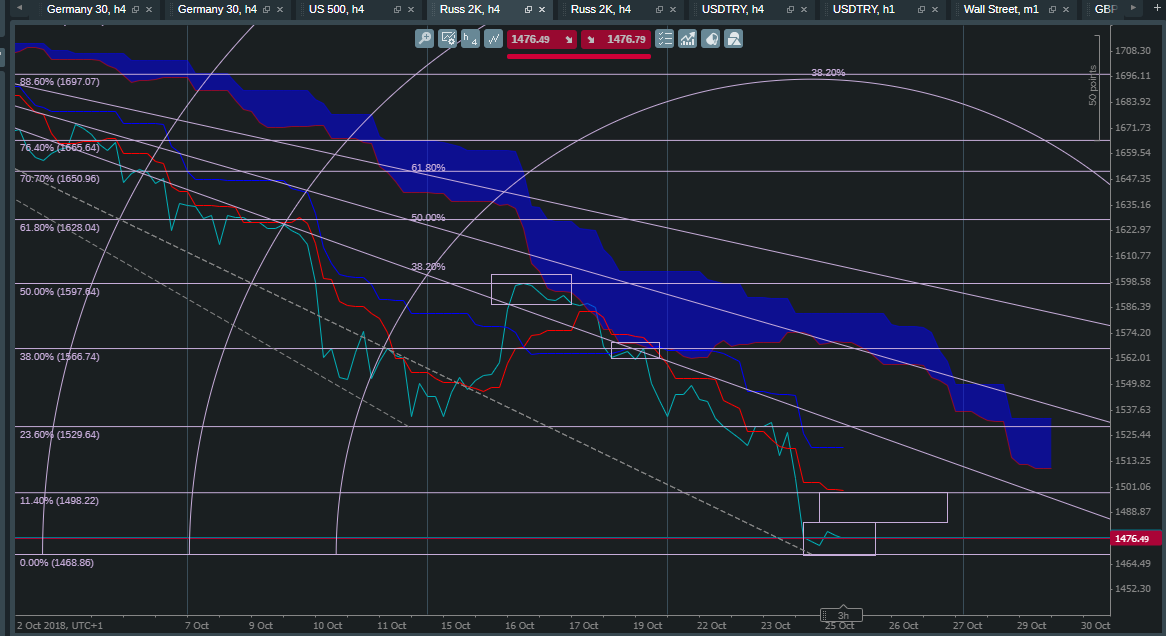Select the 50.00% (1597.64) Fibonacci label

coord(59,292)
